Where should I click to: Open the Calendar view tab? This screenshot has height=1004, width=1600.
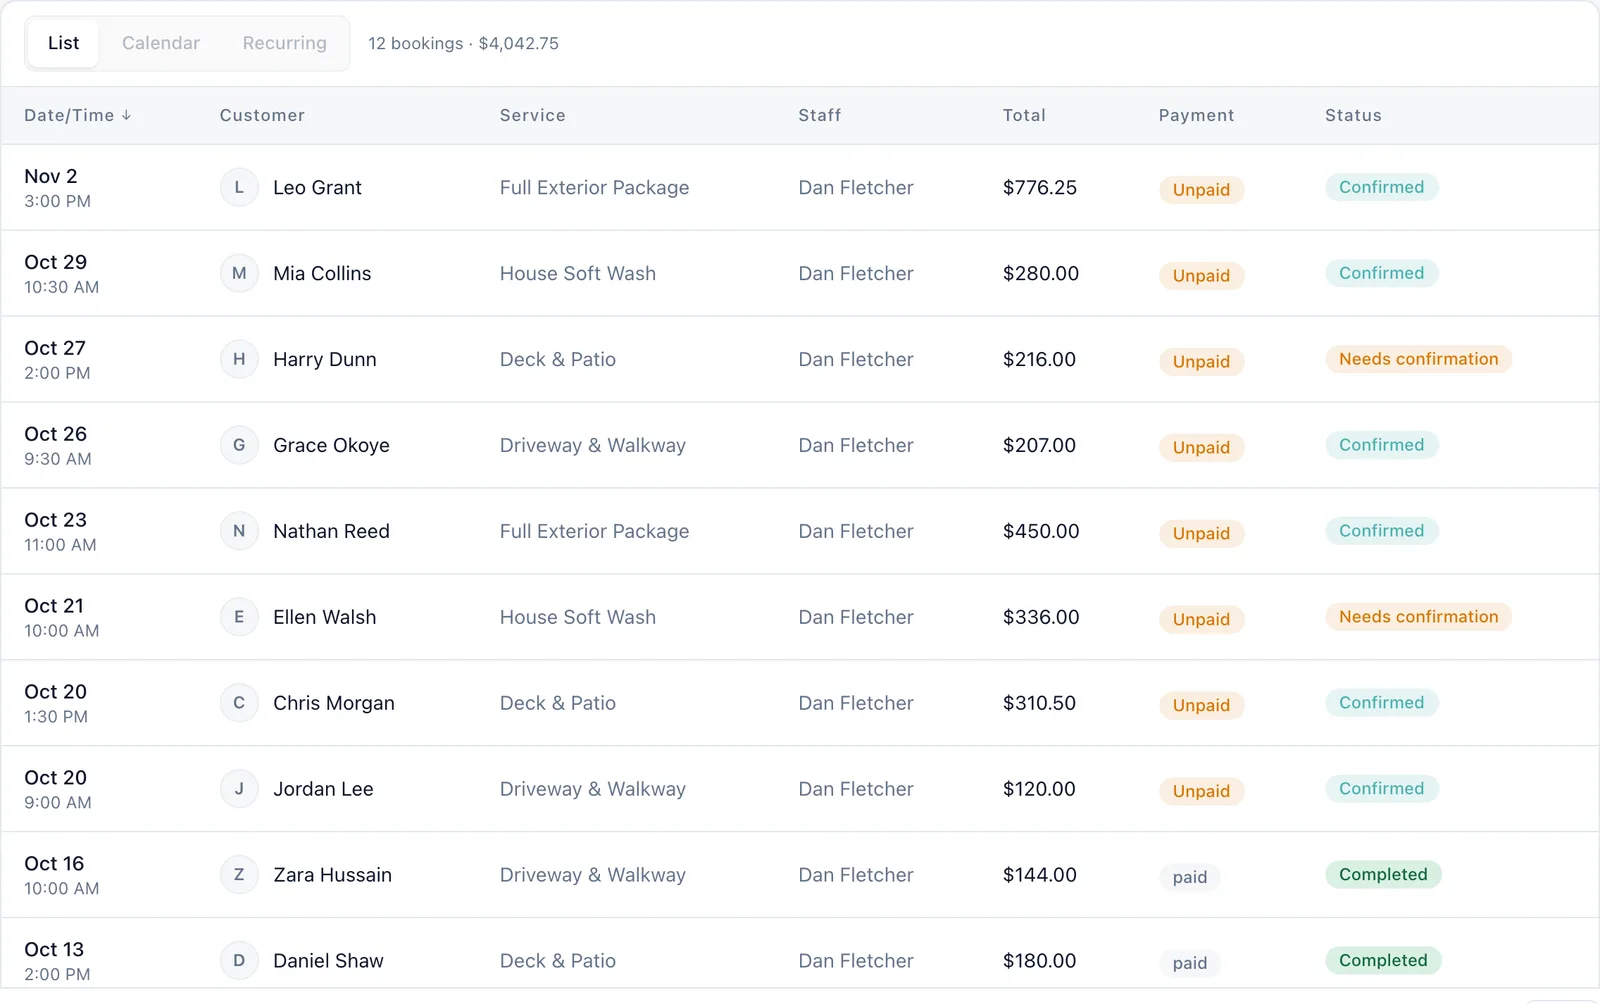(161, 43)
